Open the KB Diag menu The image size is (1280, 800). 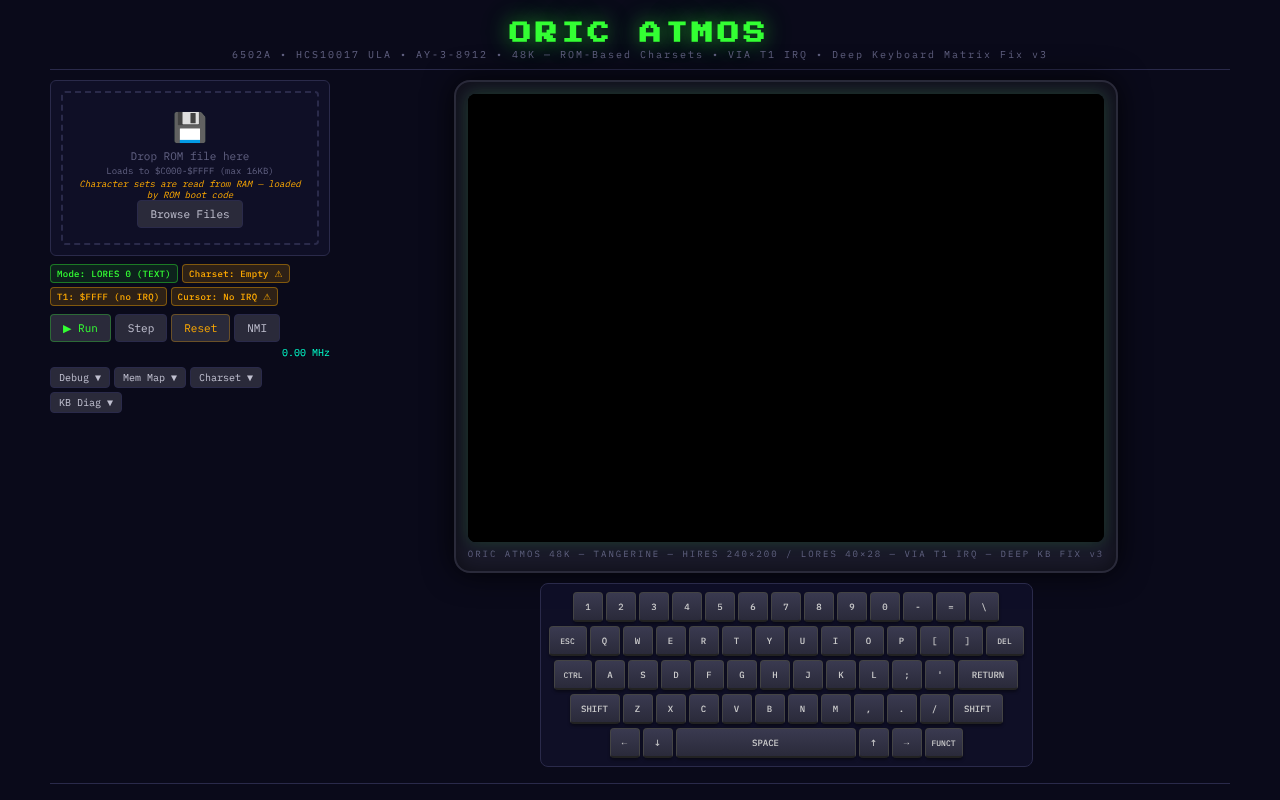[x=85, y=402]
